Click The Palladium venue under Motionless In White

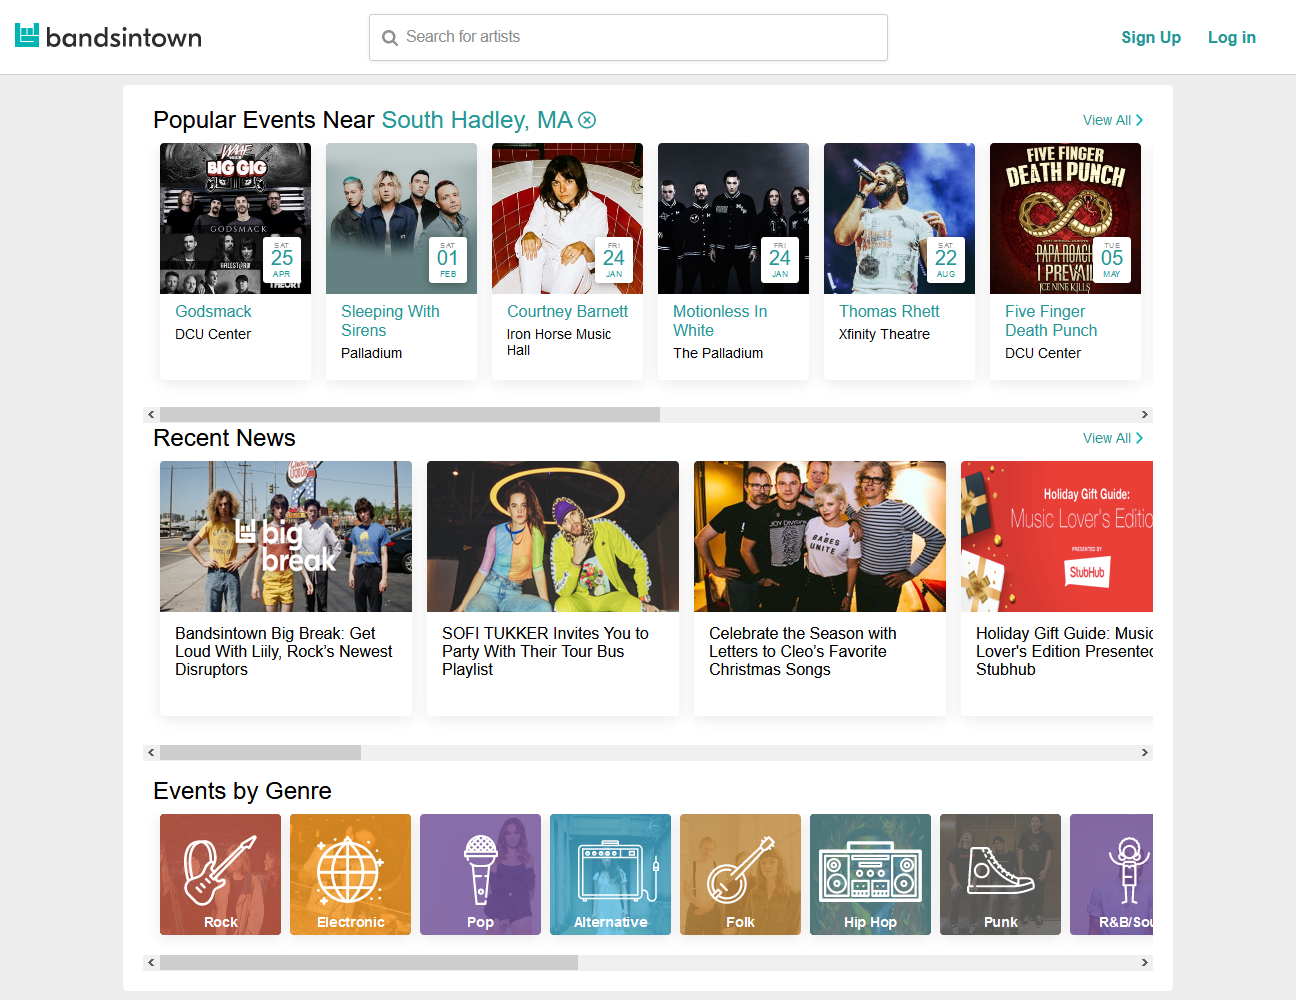click(718, 353)
